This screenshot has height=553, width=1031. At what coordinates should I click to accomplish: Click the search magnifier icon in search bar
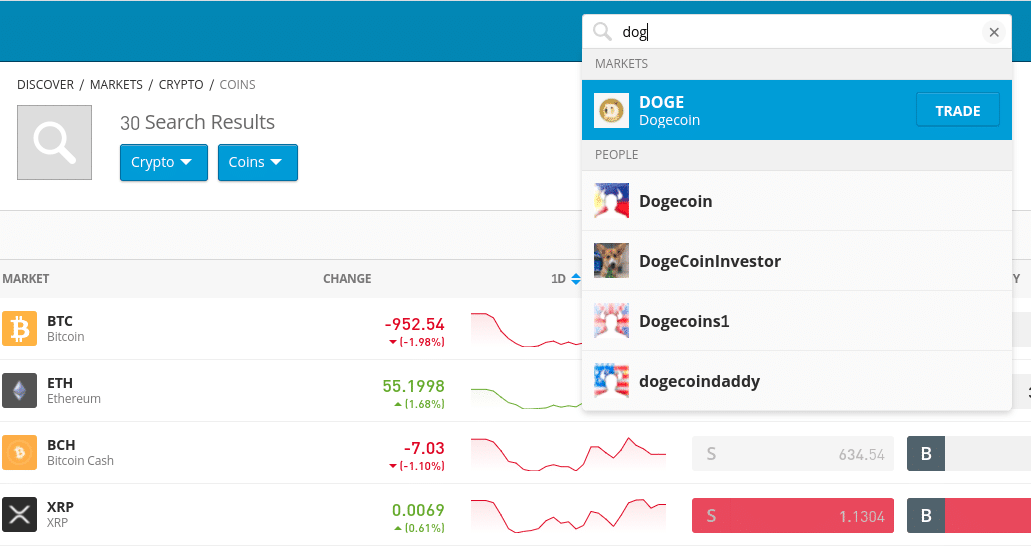click(x=602, y=32)
